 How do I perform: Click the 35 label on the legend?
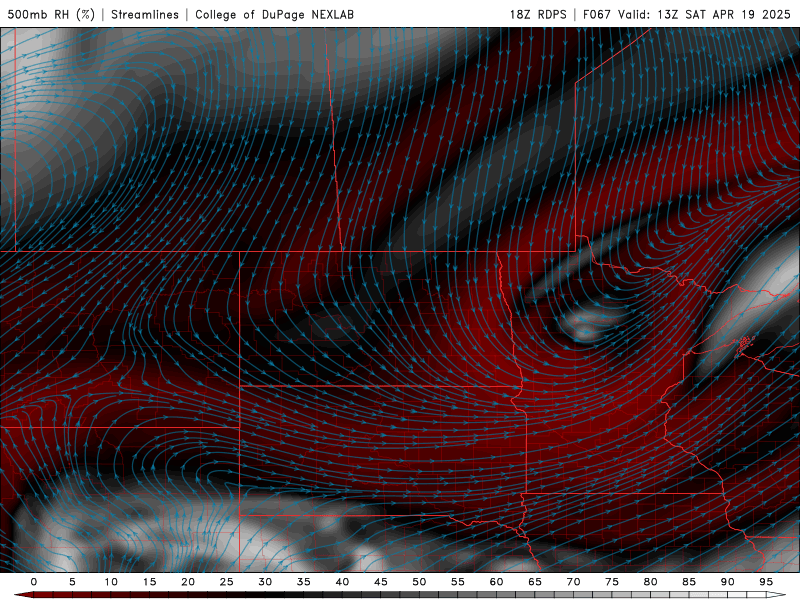coord(304,582)
